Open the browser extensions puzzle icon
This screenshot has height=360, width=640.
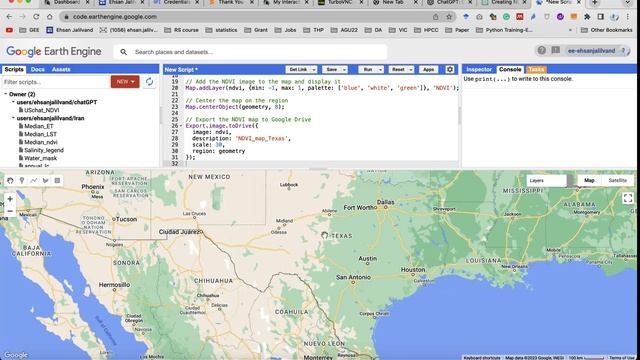pyautogui.click(x=587, y=17)
